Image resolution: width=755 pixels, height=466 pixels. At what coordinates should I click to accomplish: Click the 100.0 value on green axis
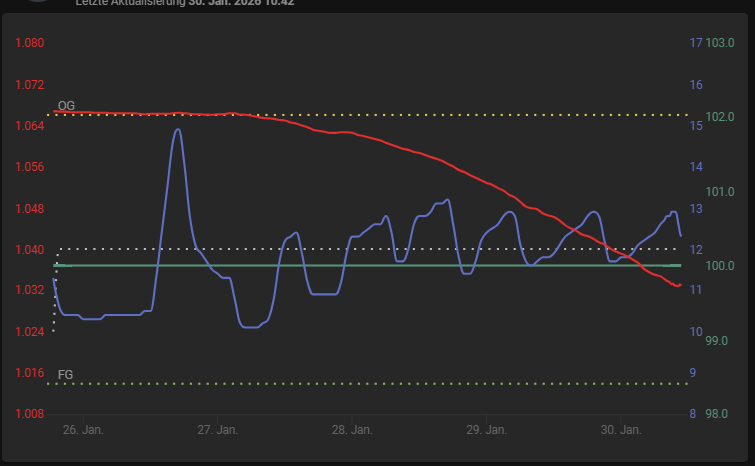coord(720,266)
